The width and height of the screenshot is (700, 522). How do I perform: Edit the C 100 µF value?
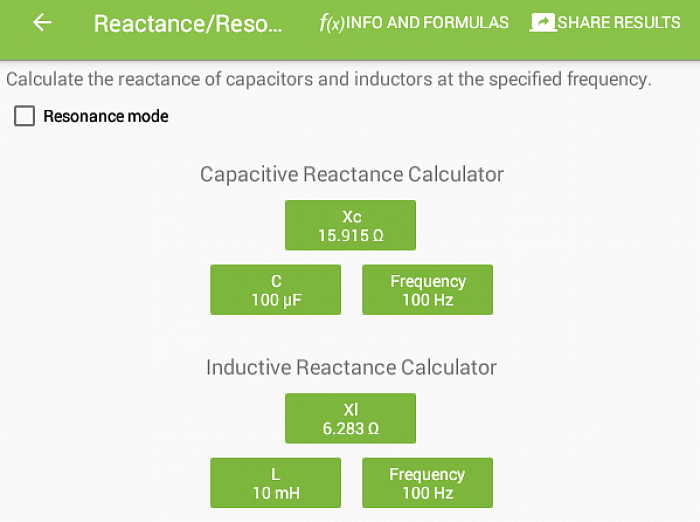275,290
